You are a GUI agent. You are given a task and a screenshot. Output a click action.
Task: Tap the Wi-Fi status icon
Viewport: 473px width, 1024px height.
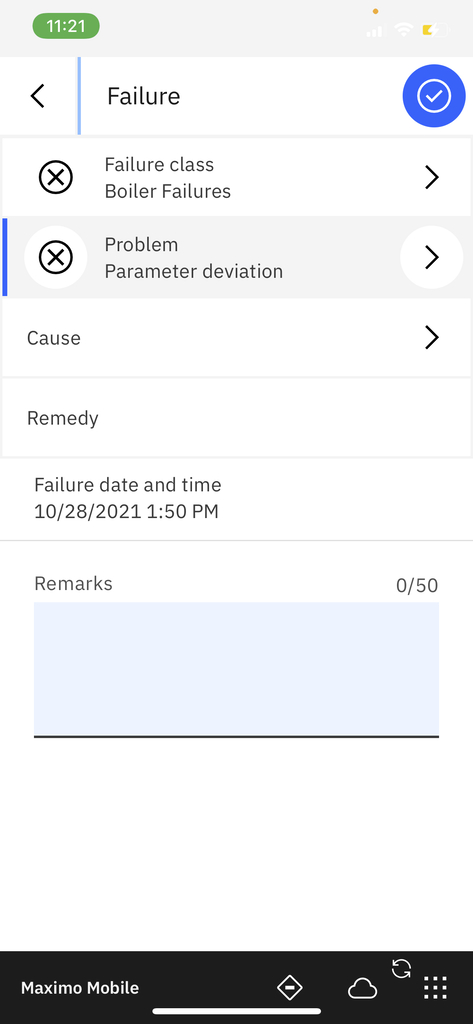(x=404, y=29)
